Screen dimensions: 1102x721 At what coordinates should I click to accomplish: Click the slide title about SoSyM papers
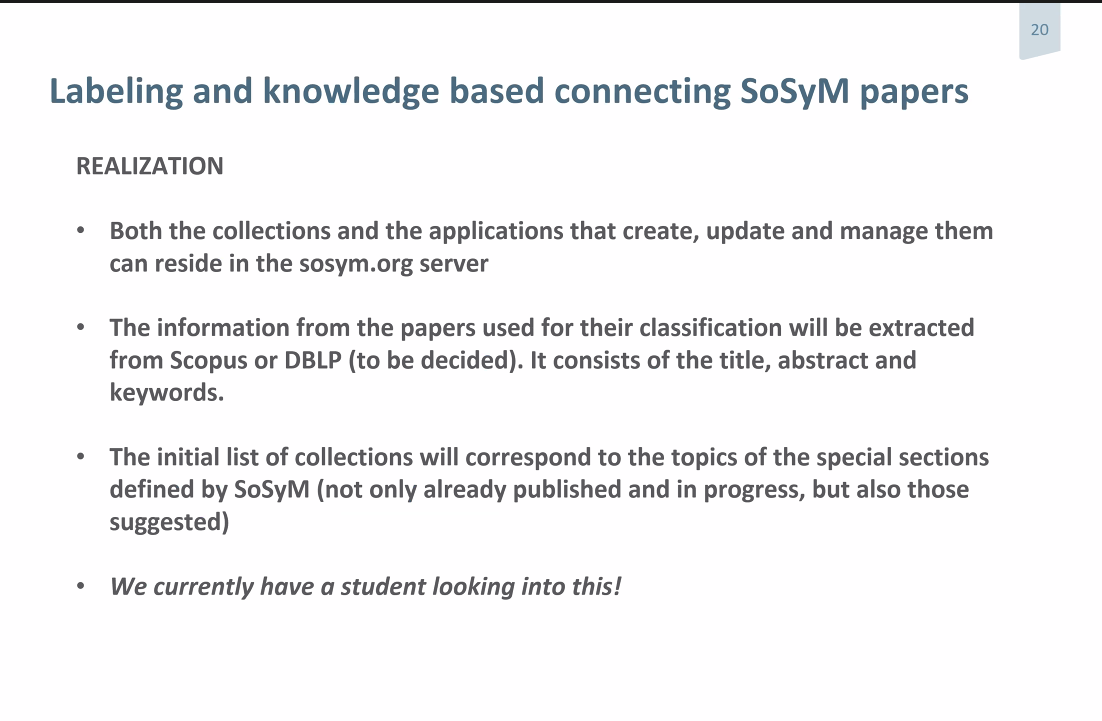click(x=509, y=92)
